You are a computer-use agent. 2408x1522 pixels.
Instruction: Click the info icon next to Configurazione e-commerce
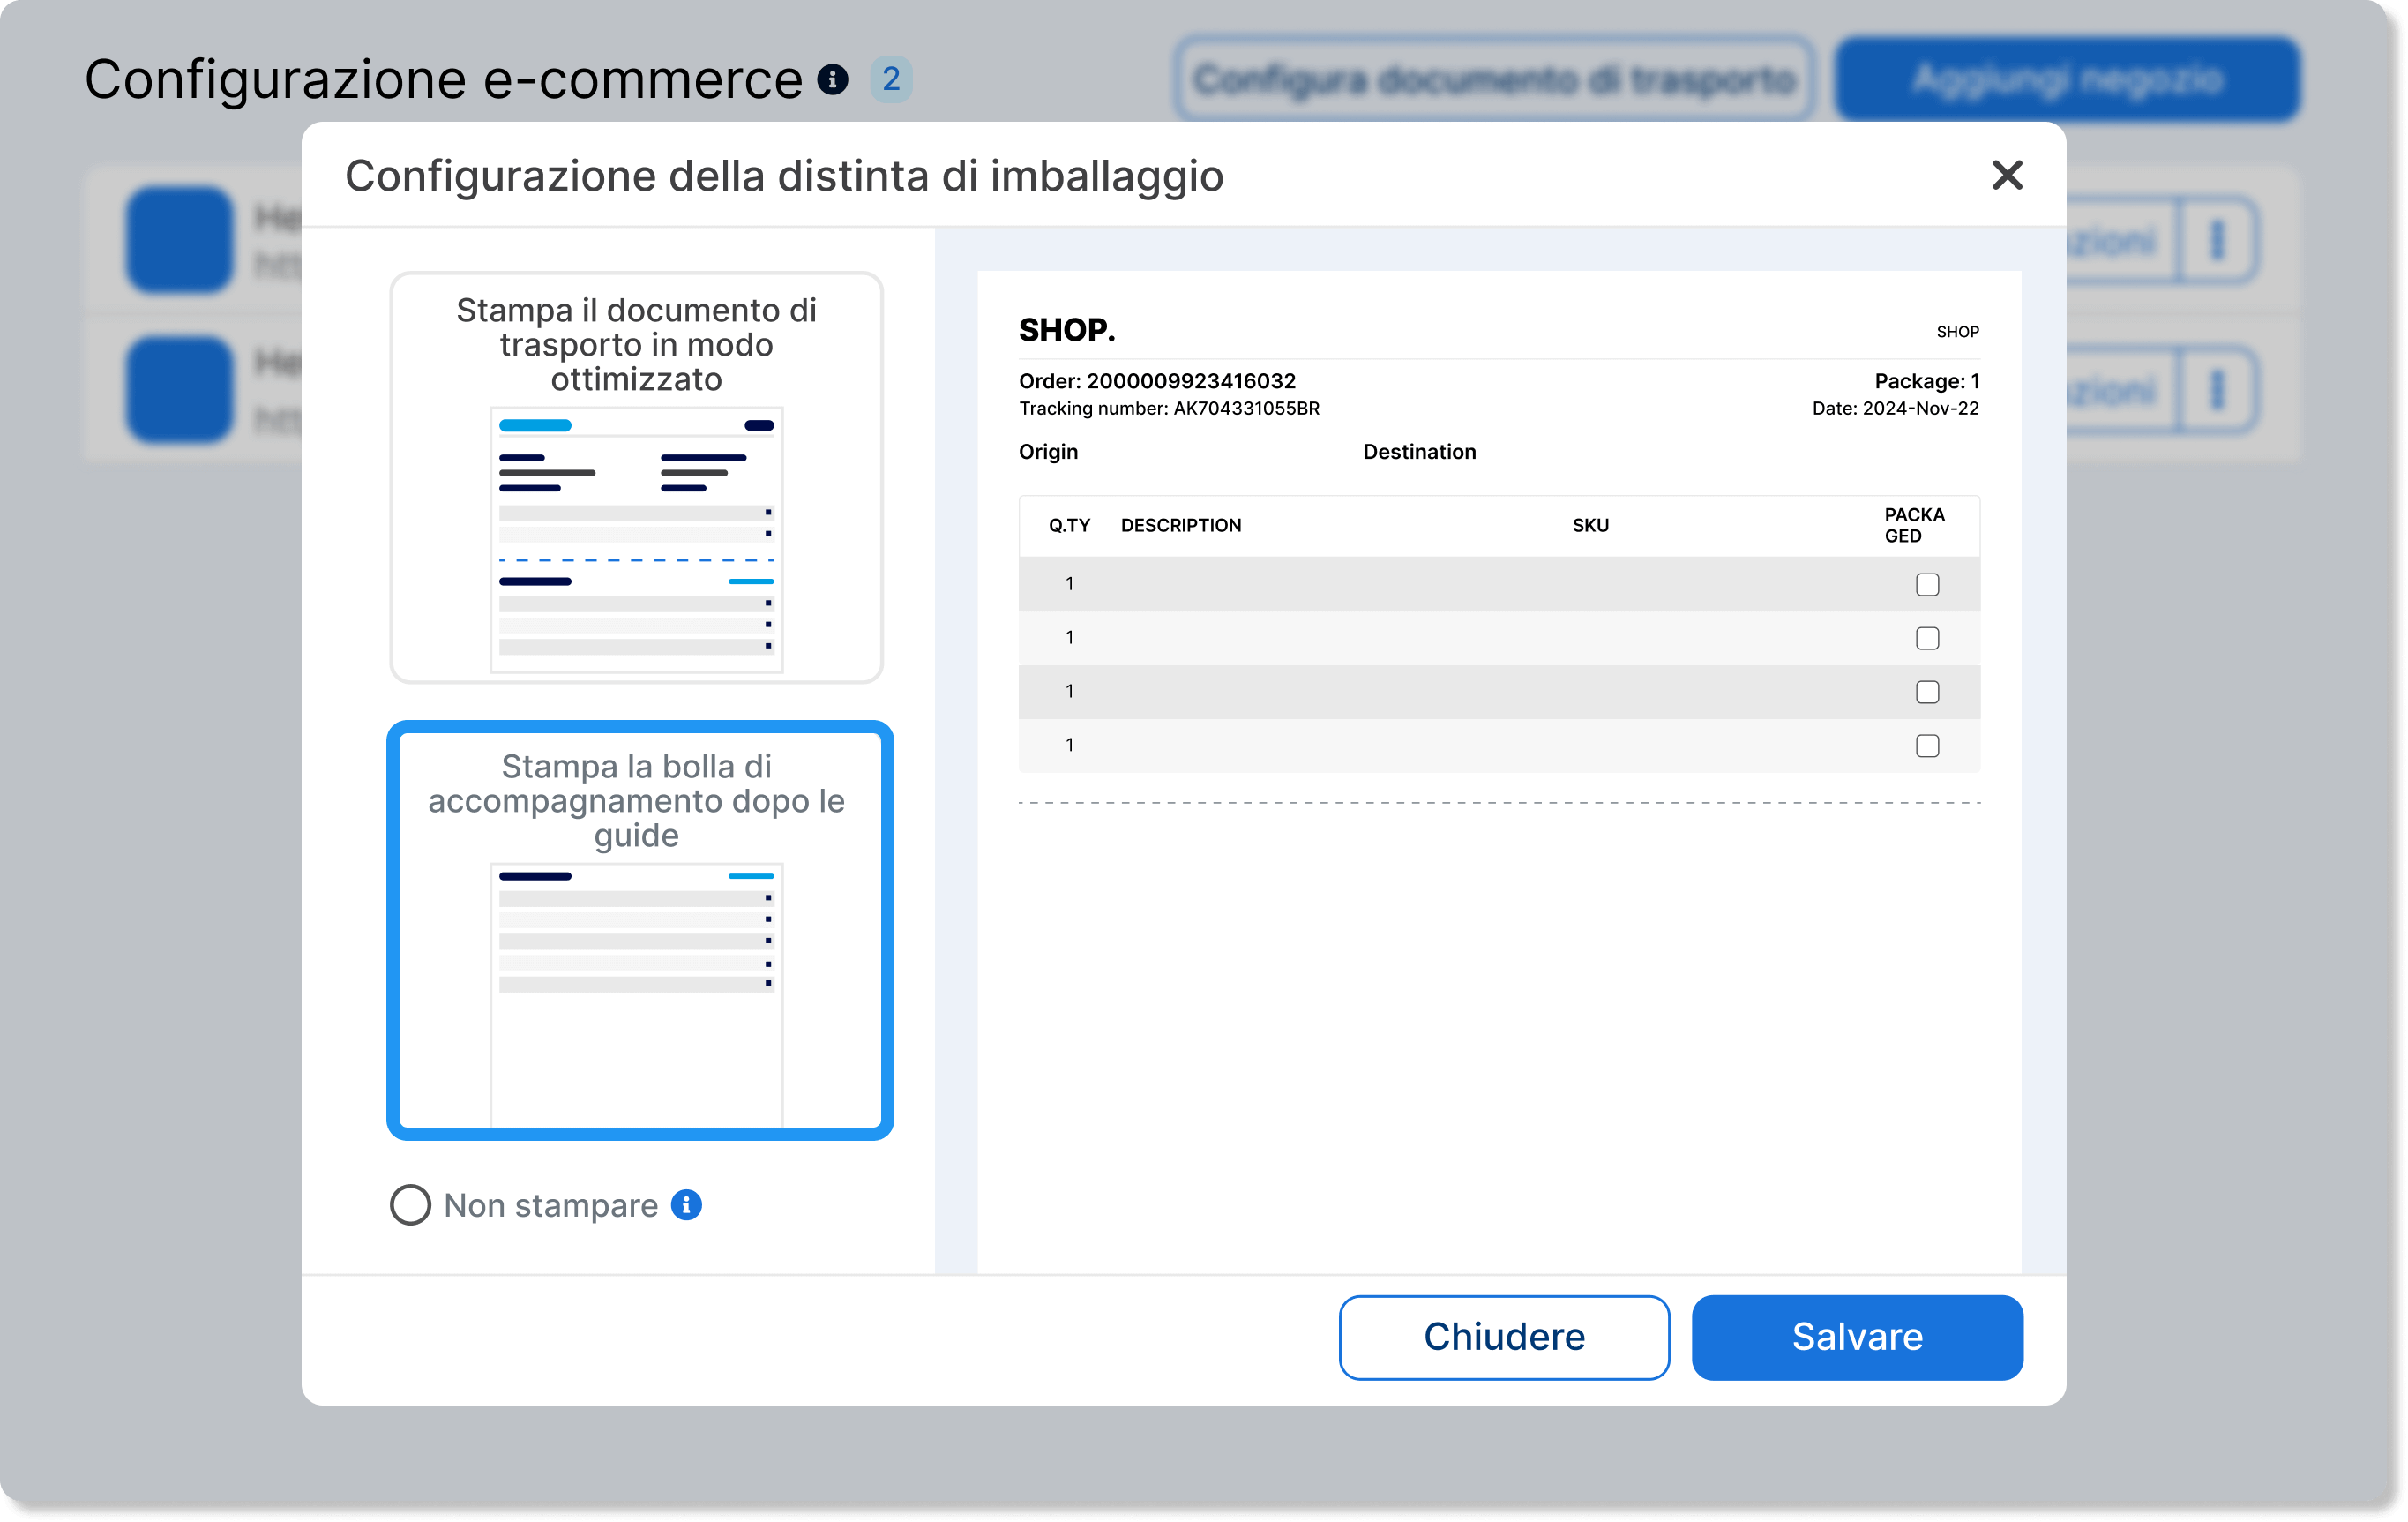click(x=832, y=79)
